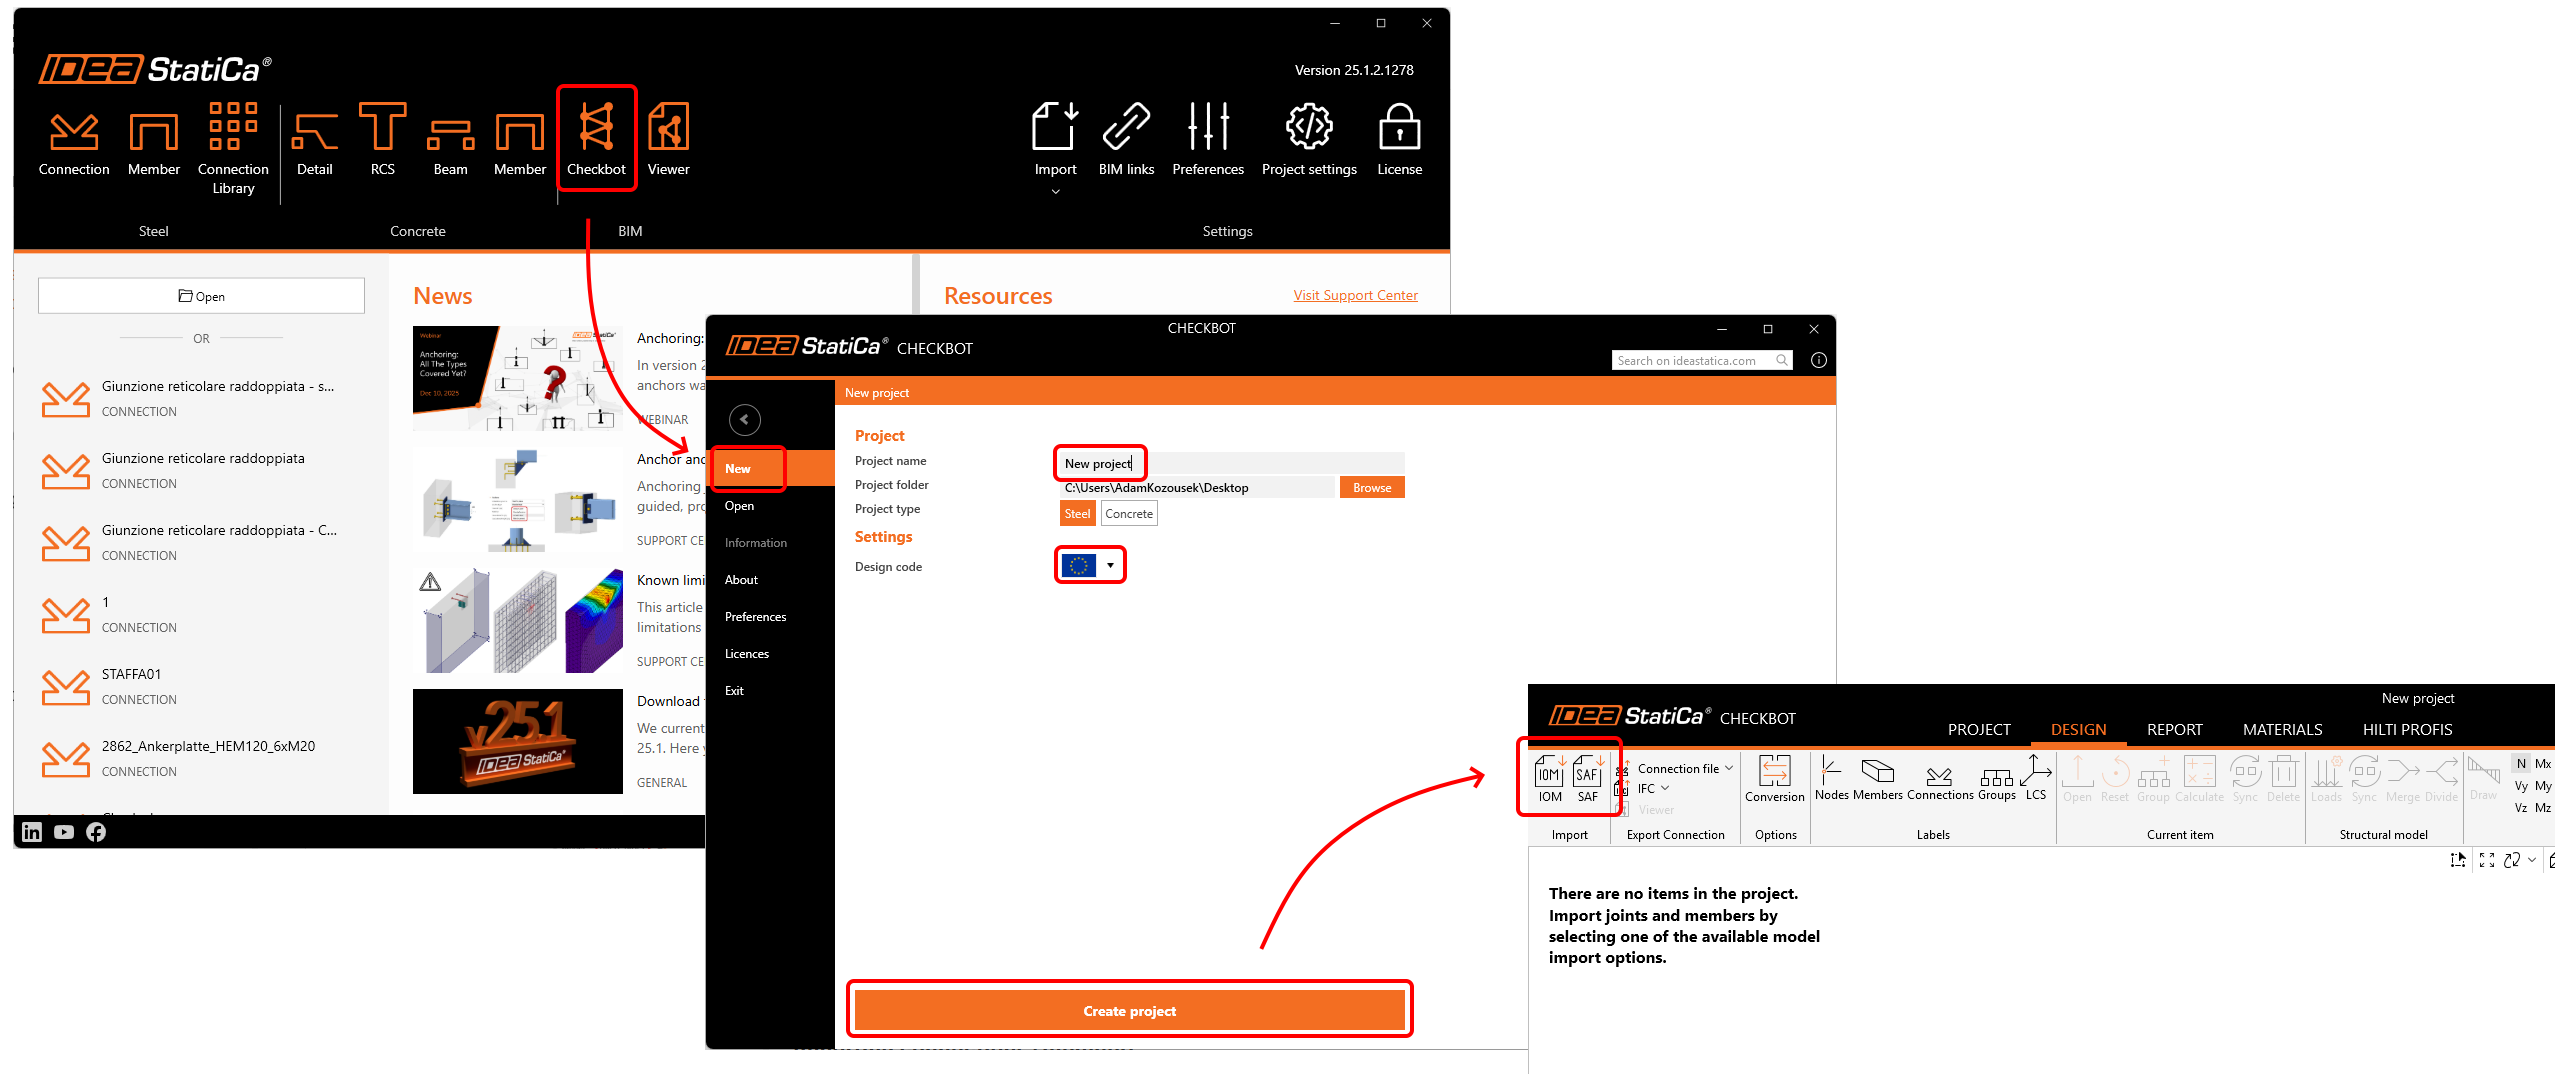This screenshot has height=1074, width=2563.
Task: Expand the Import dropdown chevron in launcher
Action: point(1056,192)
